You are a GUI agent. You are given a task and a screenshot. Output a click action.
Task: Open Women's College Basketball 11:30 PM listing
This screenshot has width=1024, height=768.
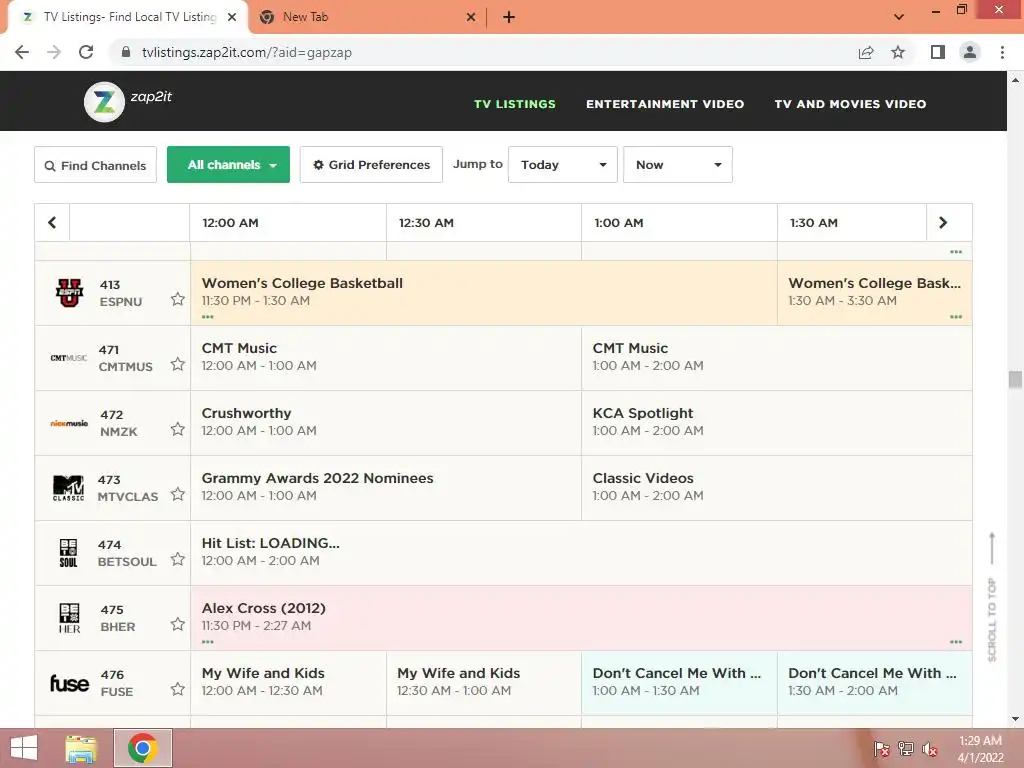(484, 293)
